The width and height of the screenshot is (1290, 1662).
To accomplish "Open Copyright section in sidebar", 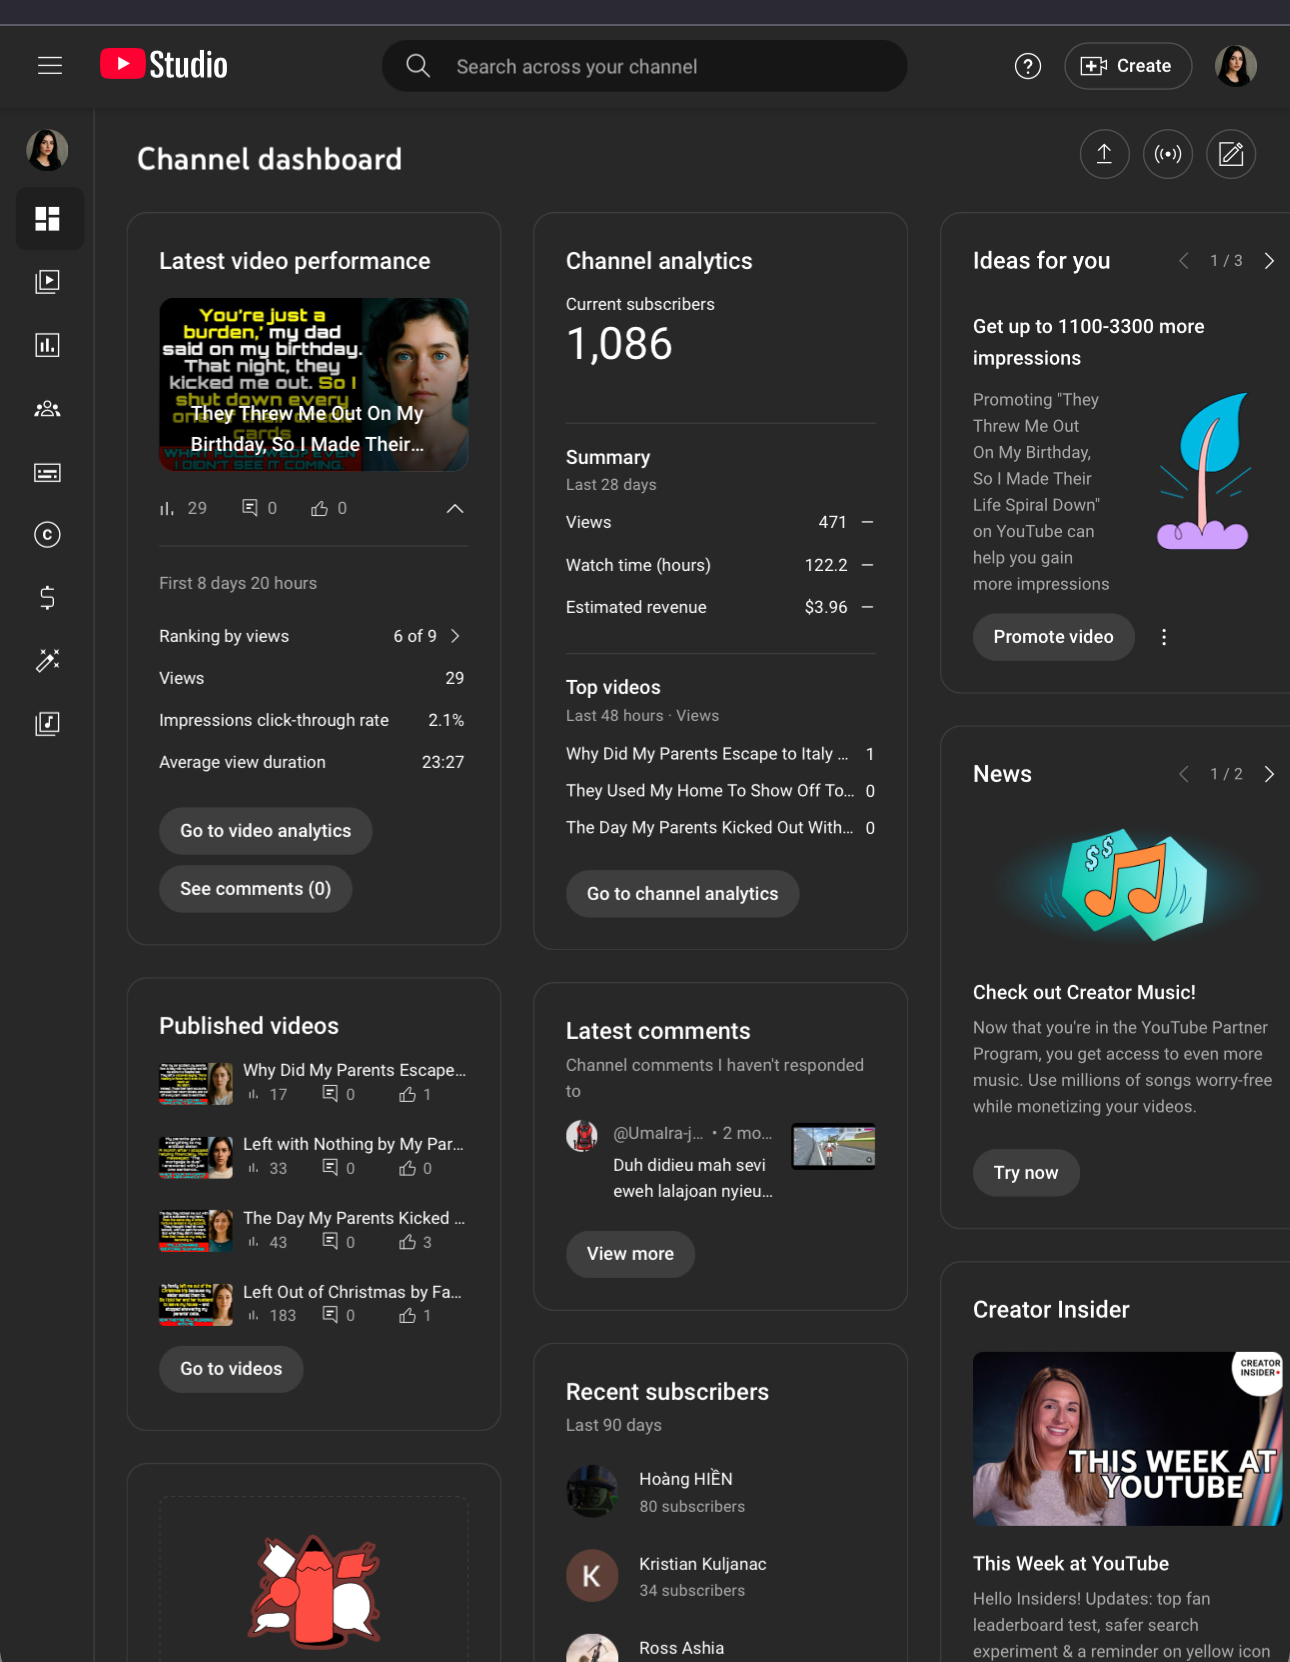I will (48, 535).
